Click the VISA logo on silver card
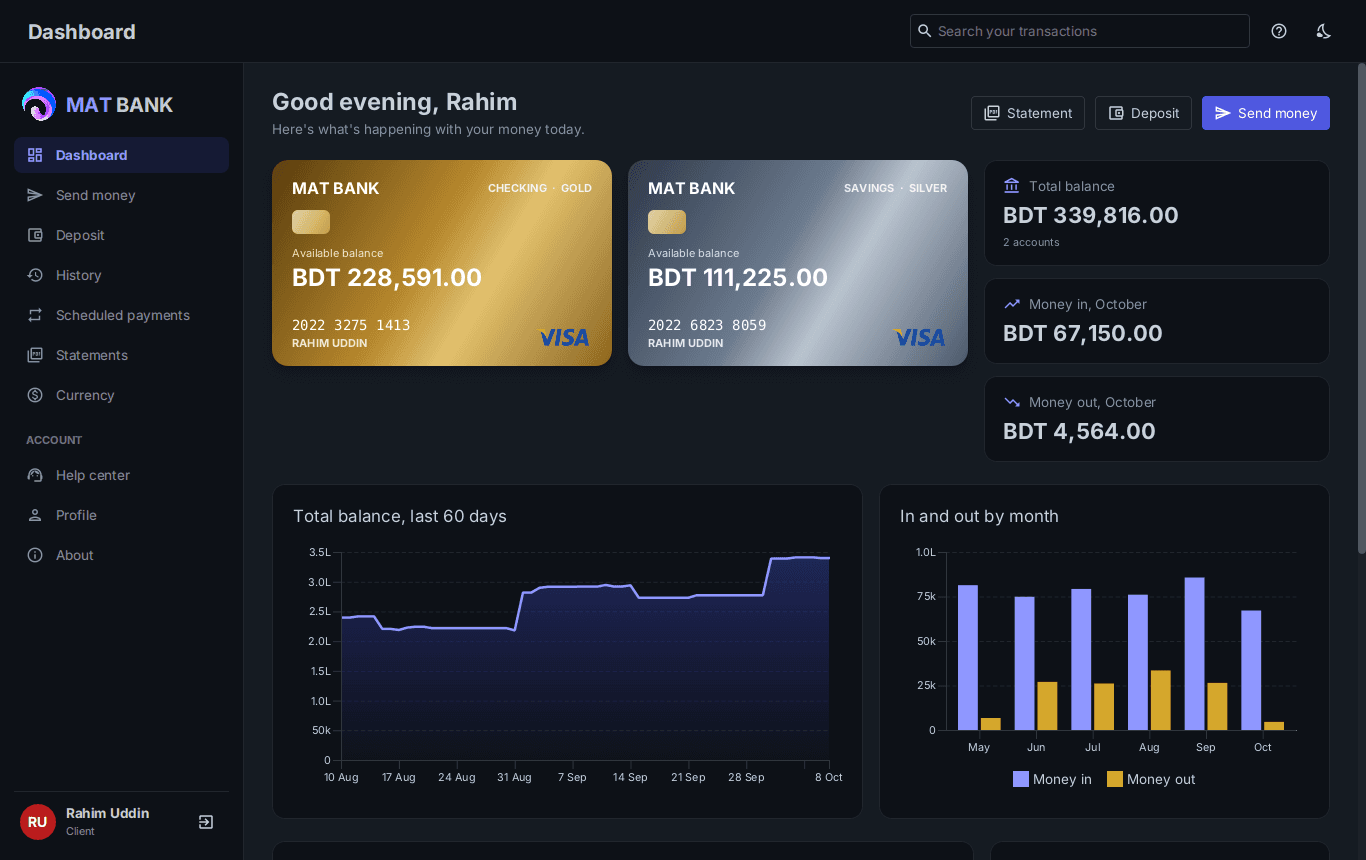The height and width of the screenshot is (860, 1366). (920, 338)
